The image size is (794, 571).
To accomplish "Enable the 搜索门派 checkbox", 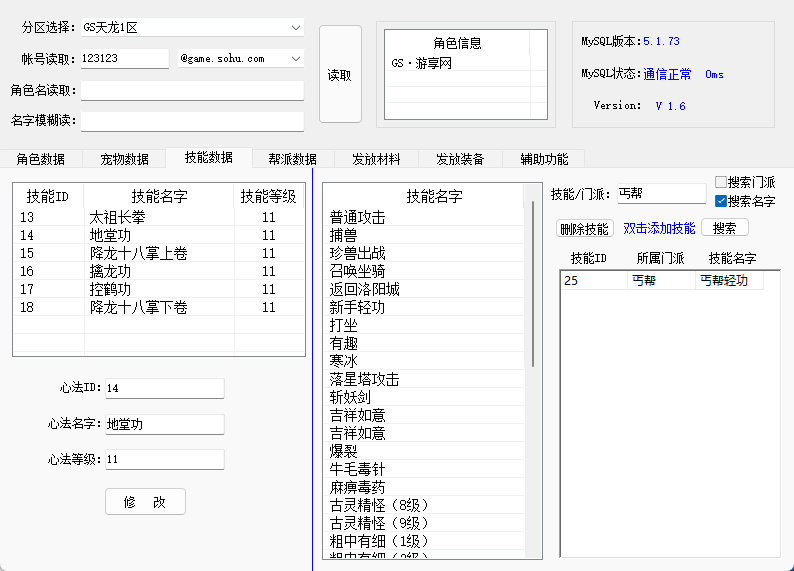I will click(721, 183).
